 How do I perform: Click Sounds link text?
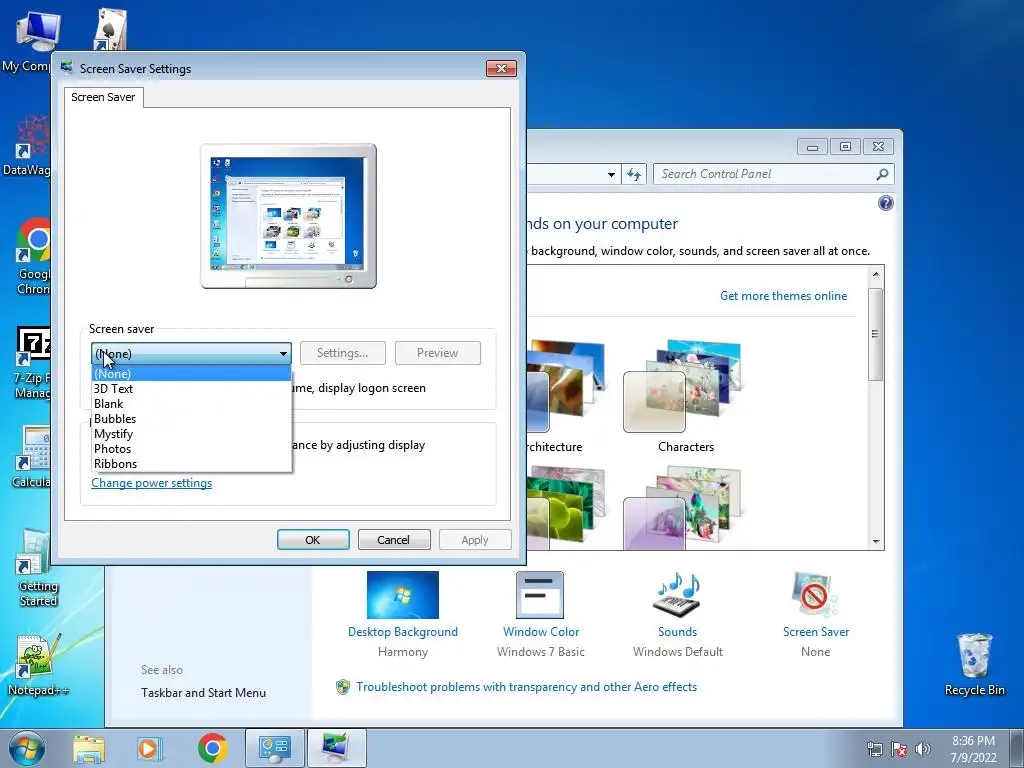677,632
